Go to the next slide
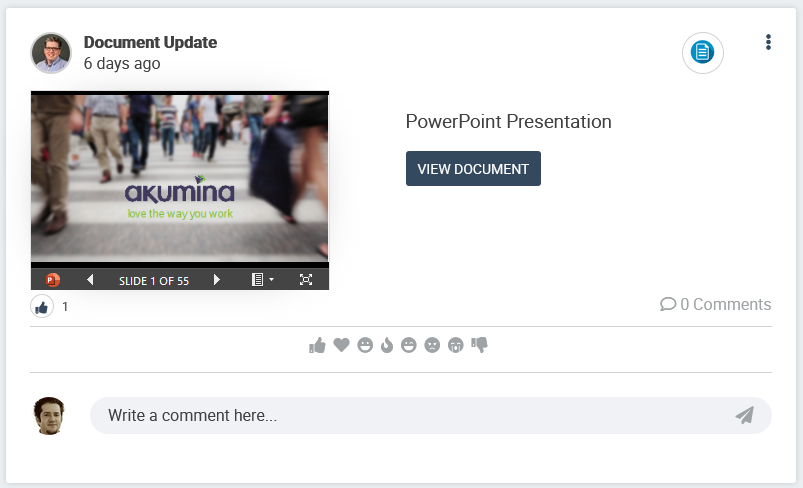The height and width of the screenshot is (488, 803). [x=217, y=280]
